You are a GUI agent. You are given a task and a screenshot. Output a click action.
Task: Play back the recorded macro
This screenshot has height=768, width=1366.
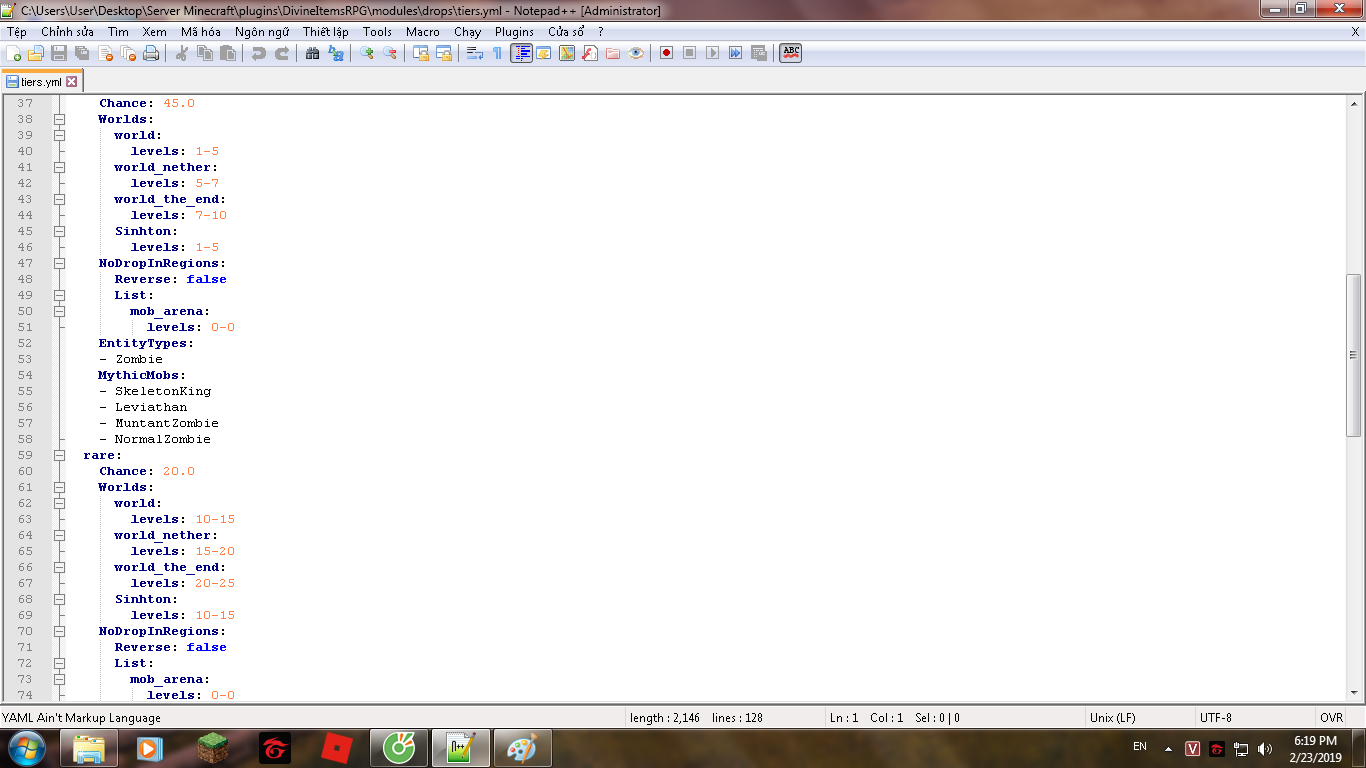coord(712,53)
